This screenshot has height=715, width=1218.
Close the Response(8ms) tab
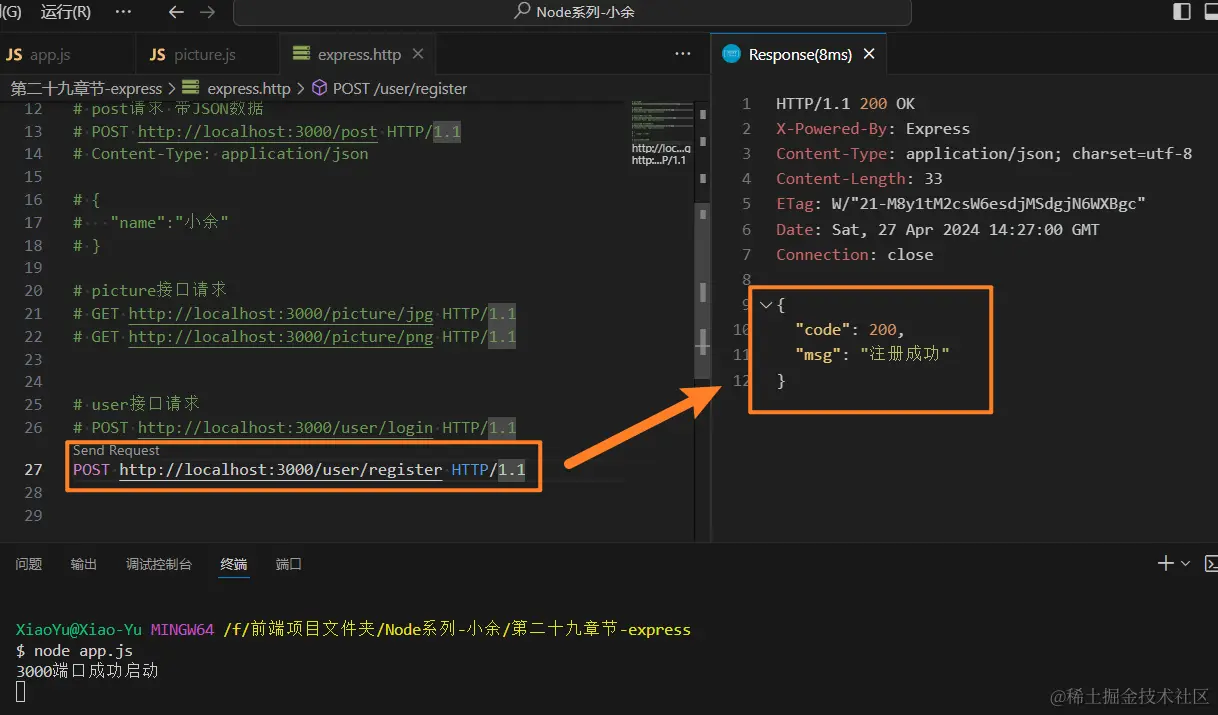pyautogui.click(x=869, y=54)
